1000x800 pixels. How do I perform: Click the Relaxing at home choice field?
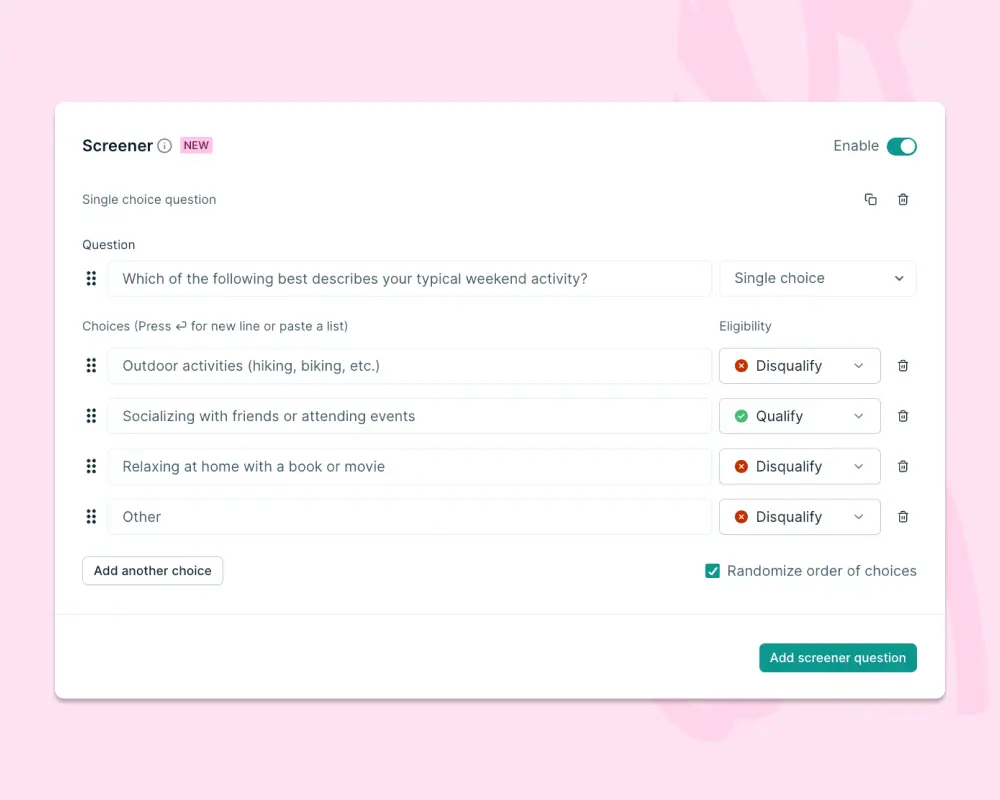click(409, 466)
